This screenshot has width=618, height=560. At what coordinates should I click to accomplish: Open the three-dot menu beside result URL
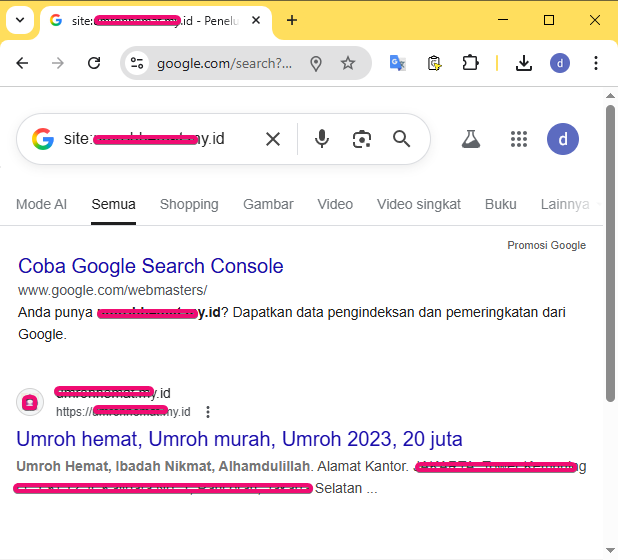tap(208, 412)
